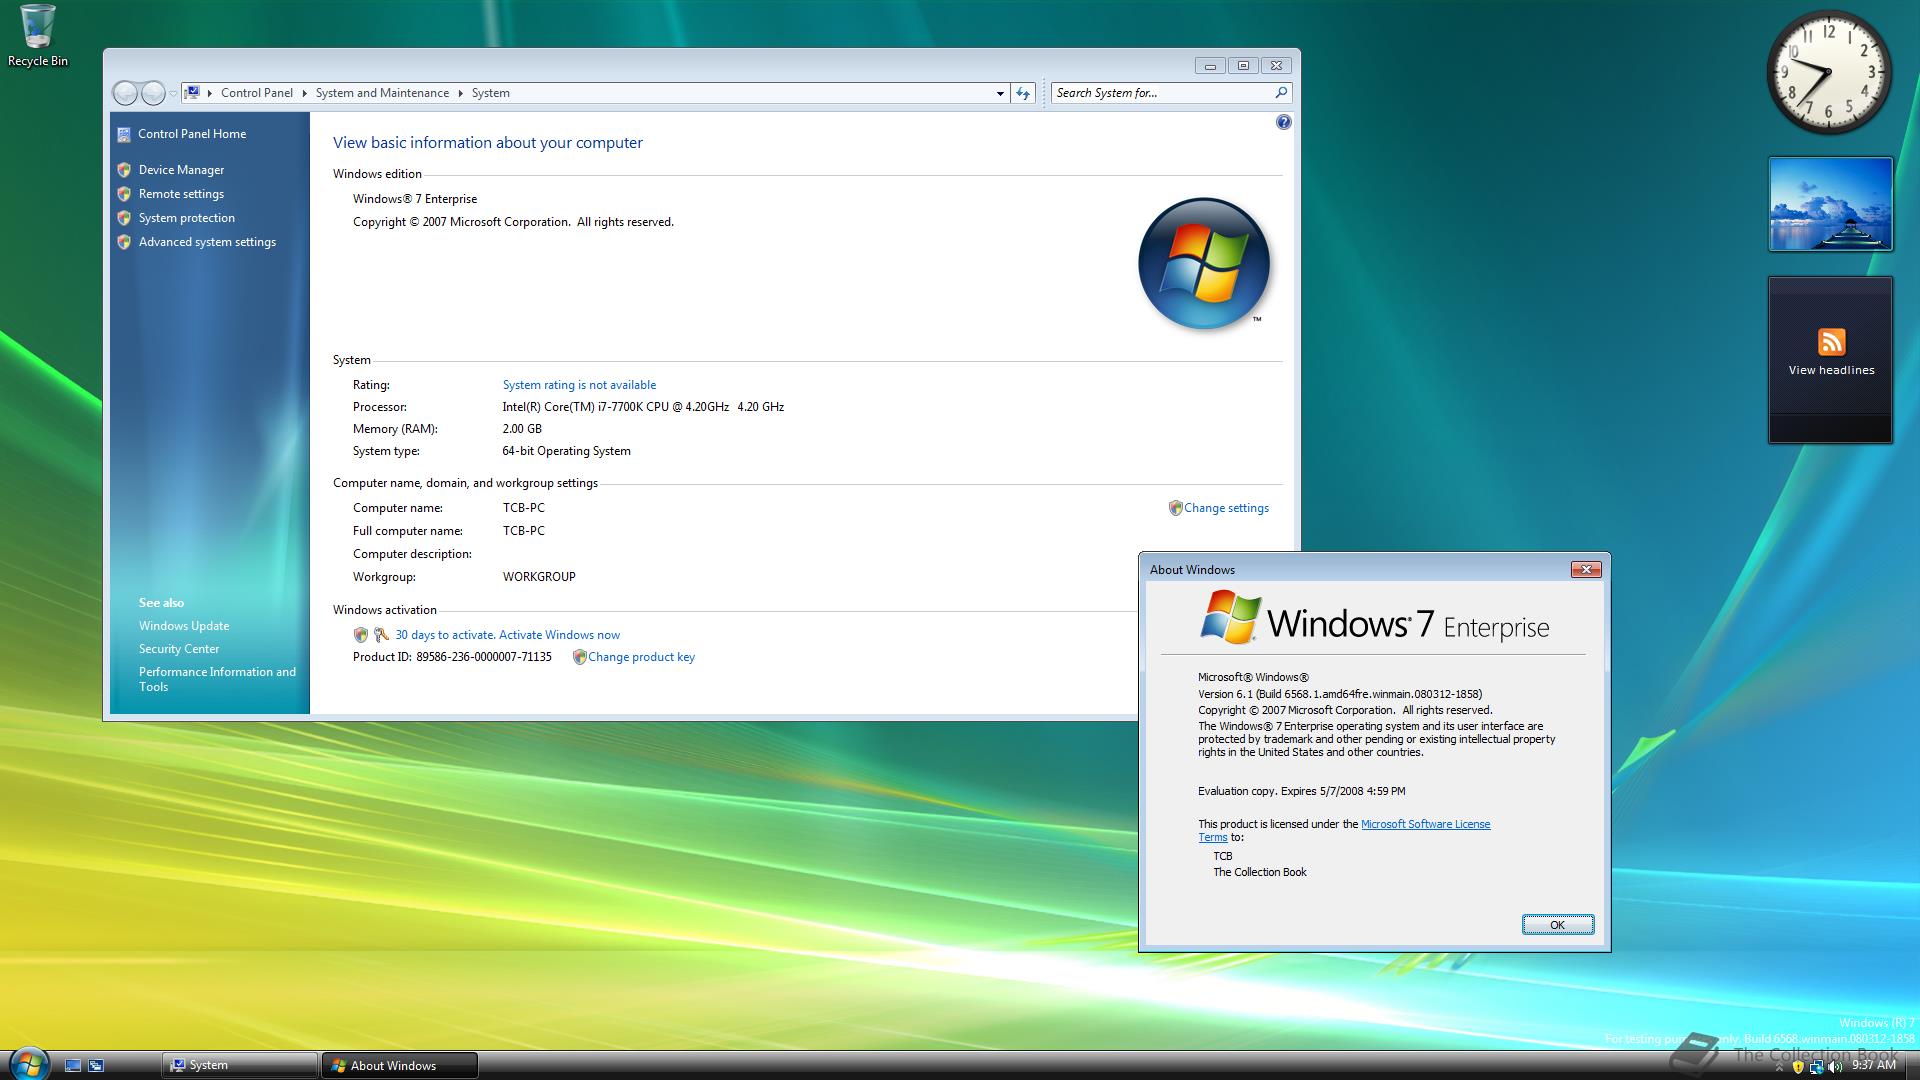Click the Control Panel Home icon
Image resolution: width=1920 pixels, height=1080 pixels.
[124, 134]
